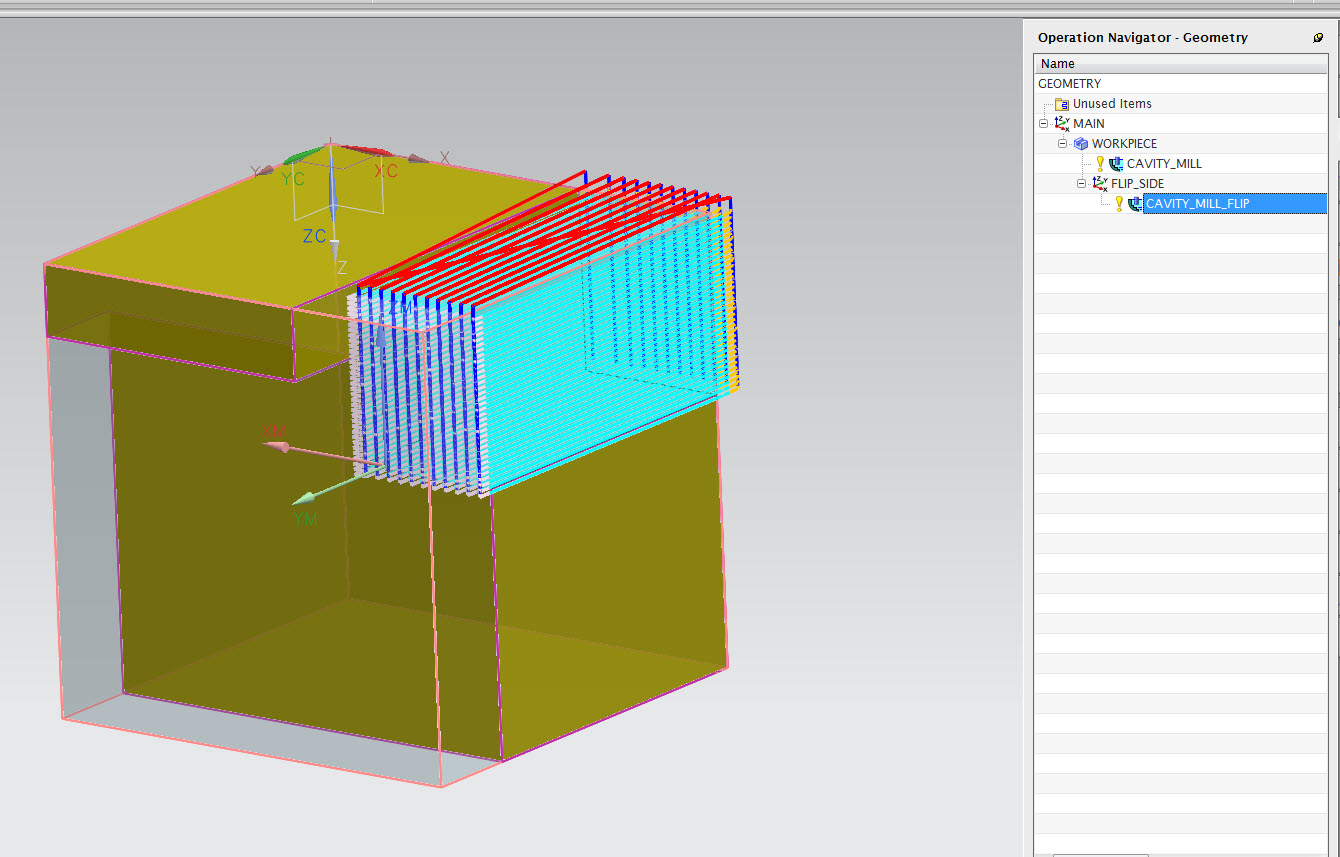The image size is (1340, 857).
Task: Click the MAIN MCS axis icon
Action: pyautogui.click(x=1062, y=124)
